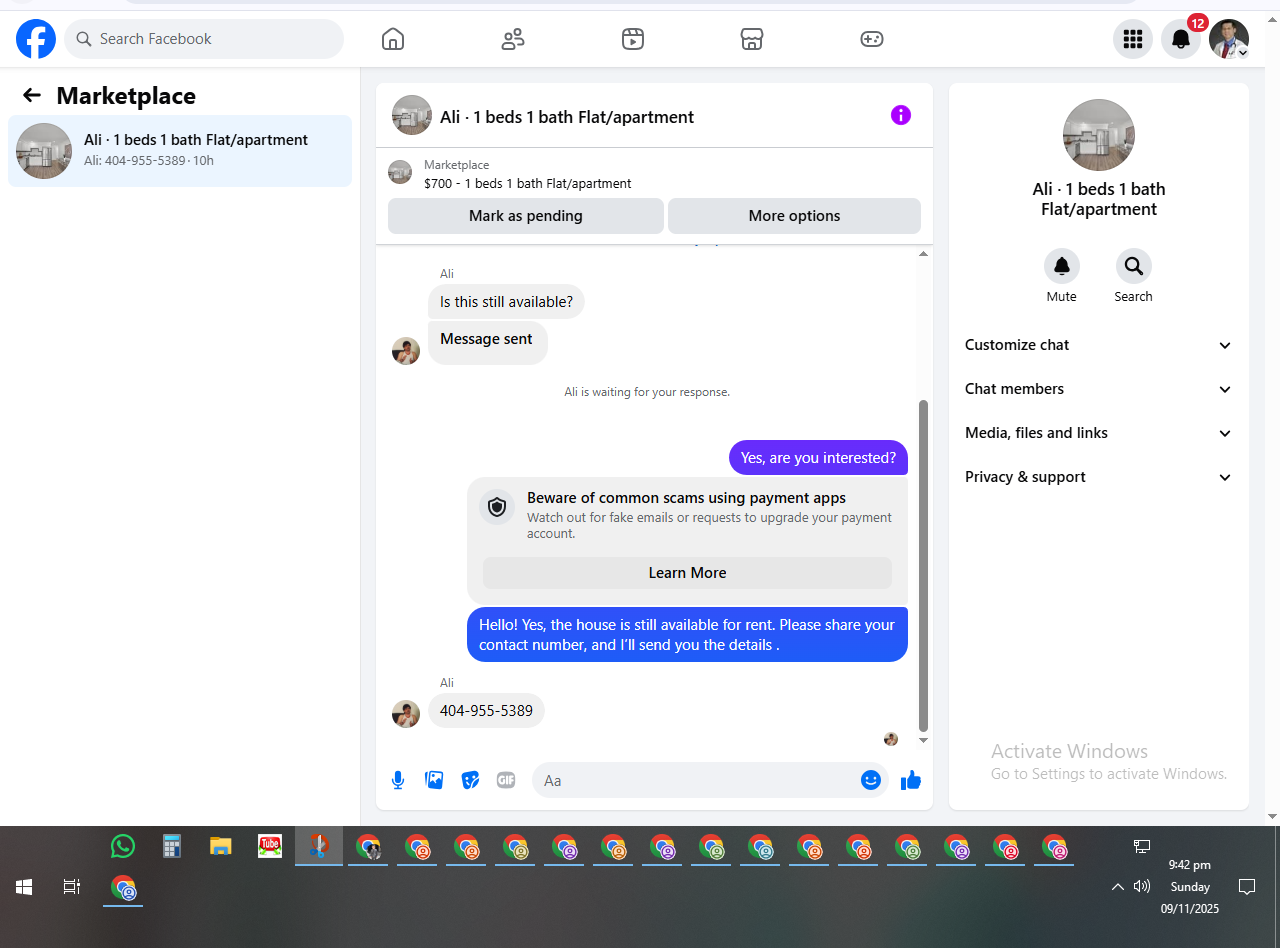Expand the Chat members section

pos(1099,389)
